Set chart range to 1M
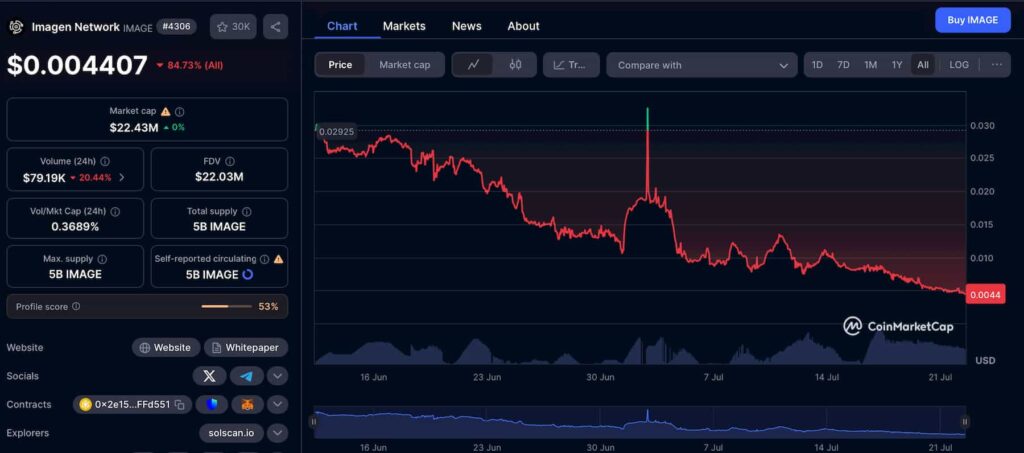Screen dimensions: 1024x453 pyautogui.click(x=870, y=65)
